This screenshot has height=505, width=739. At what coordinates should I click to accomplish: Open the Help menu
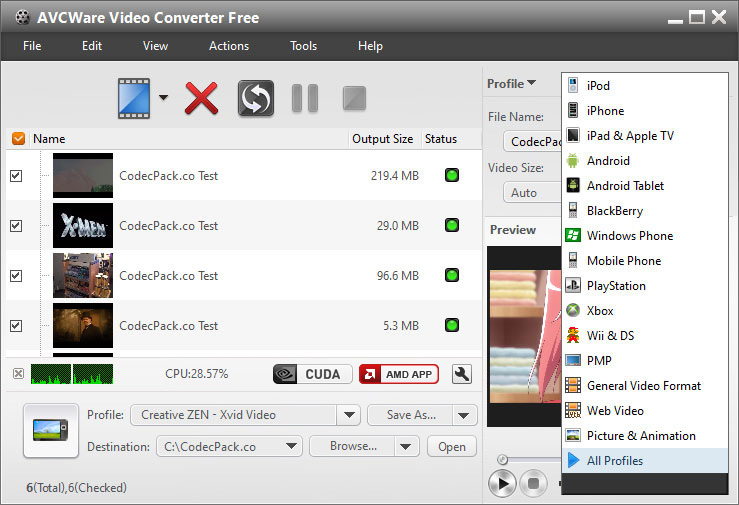(x=370, y=46)
